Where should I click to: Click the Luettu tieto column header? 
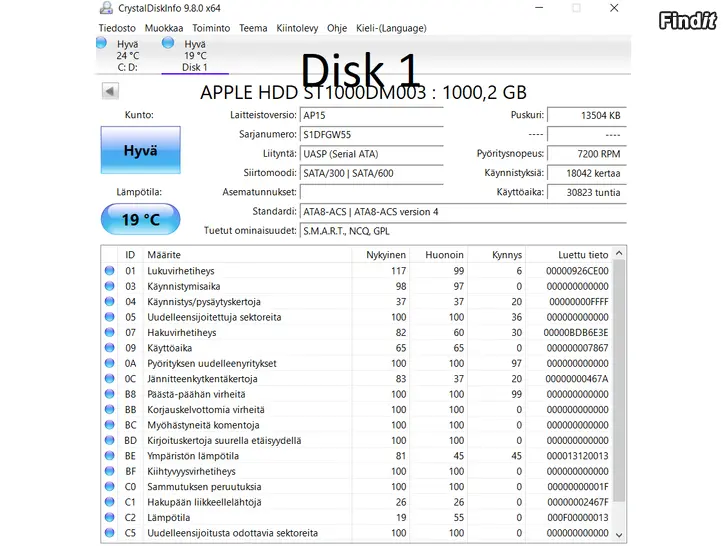click(x=583, y=255)
